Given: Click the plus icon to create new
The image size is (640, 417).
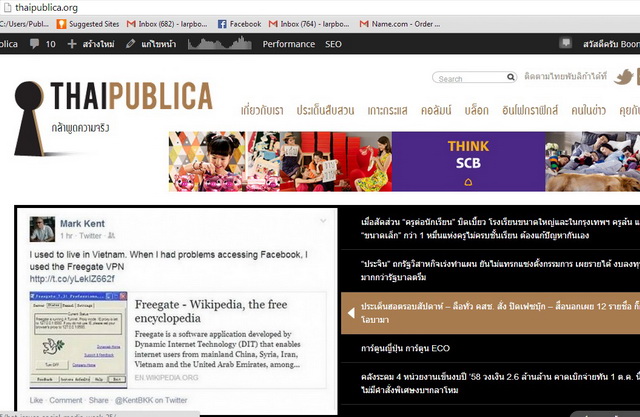Looking at the screenshot, I should [71, 44].
